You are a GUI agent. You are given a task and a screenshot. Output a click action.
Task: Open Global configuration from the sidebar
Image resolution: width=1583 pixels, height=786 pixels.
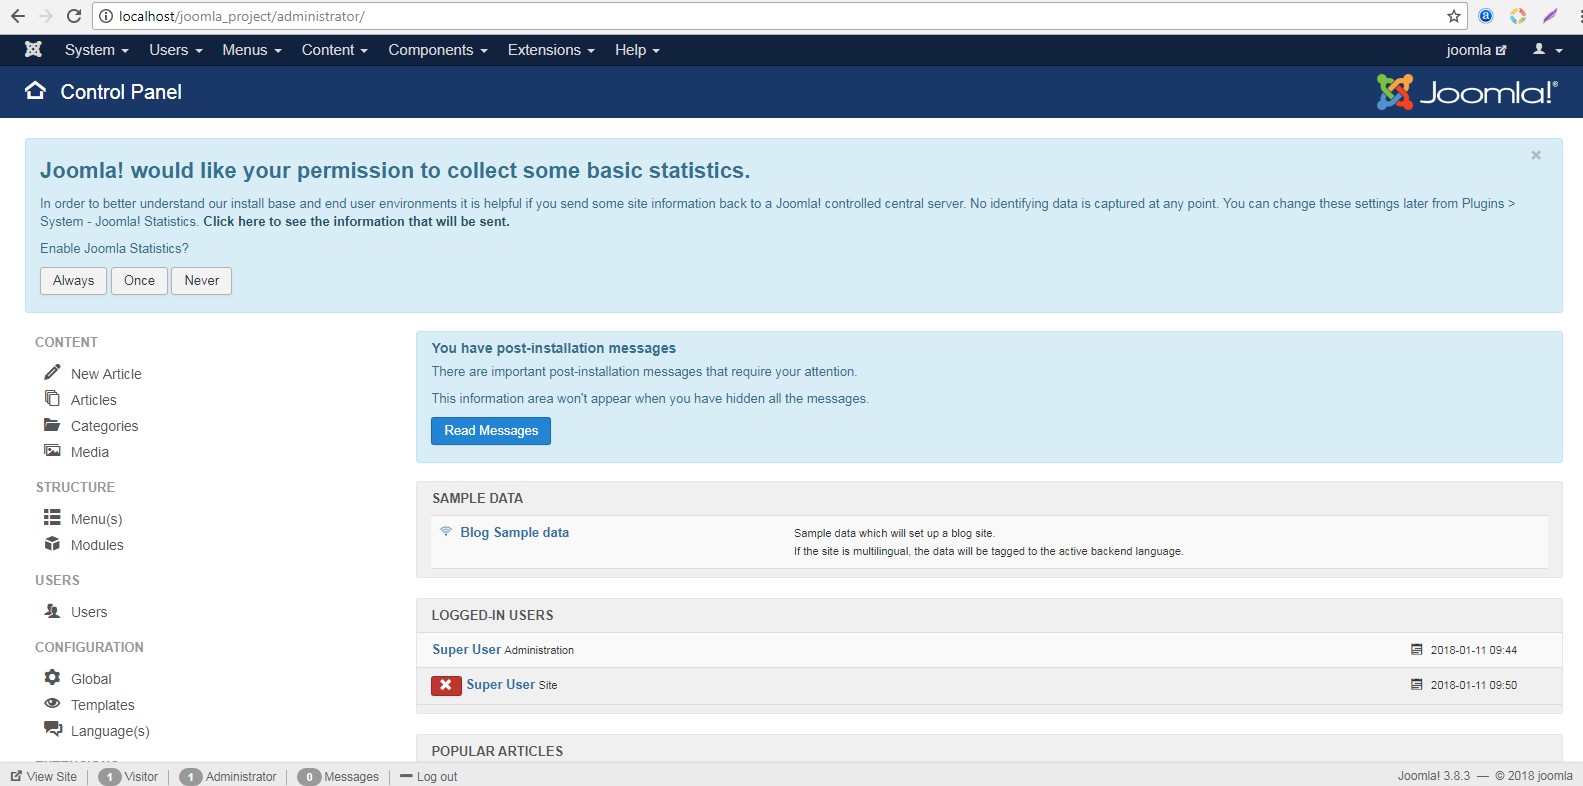tap(91, 679)
